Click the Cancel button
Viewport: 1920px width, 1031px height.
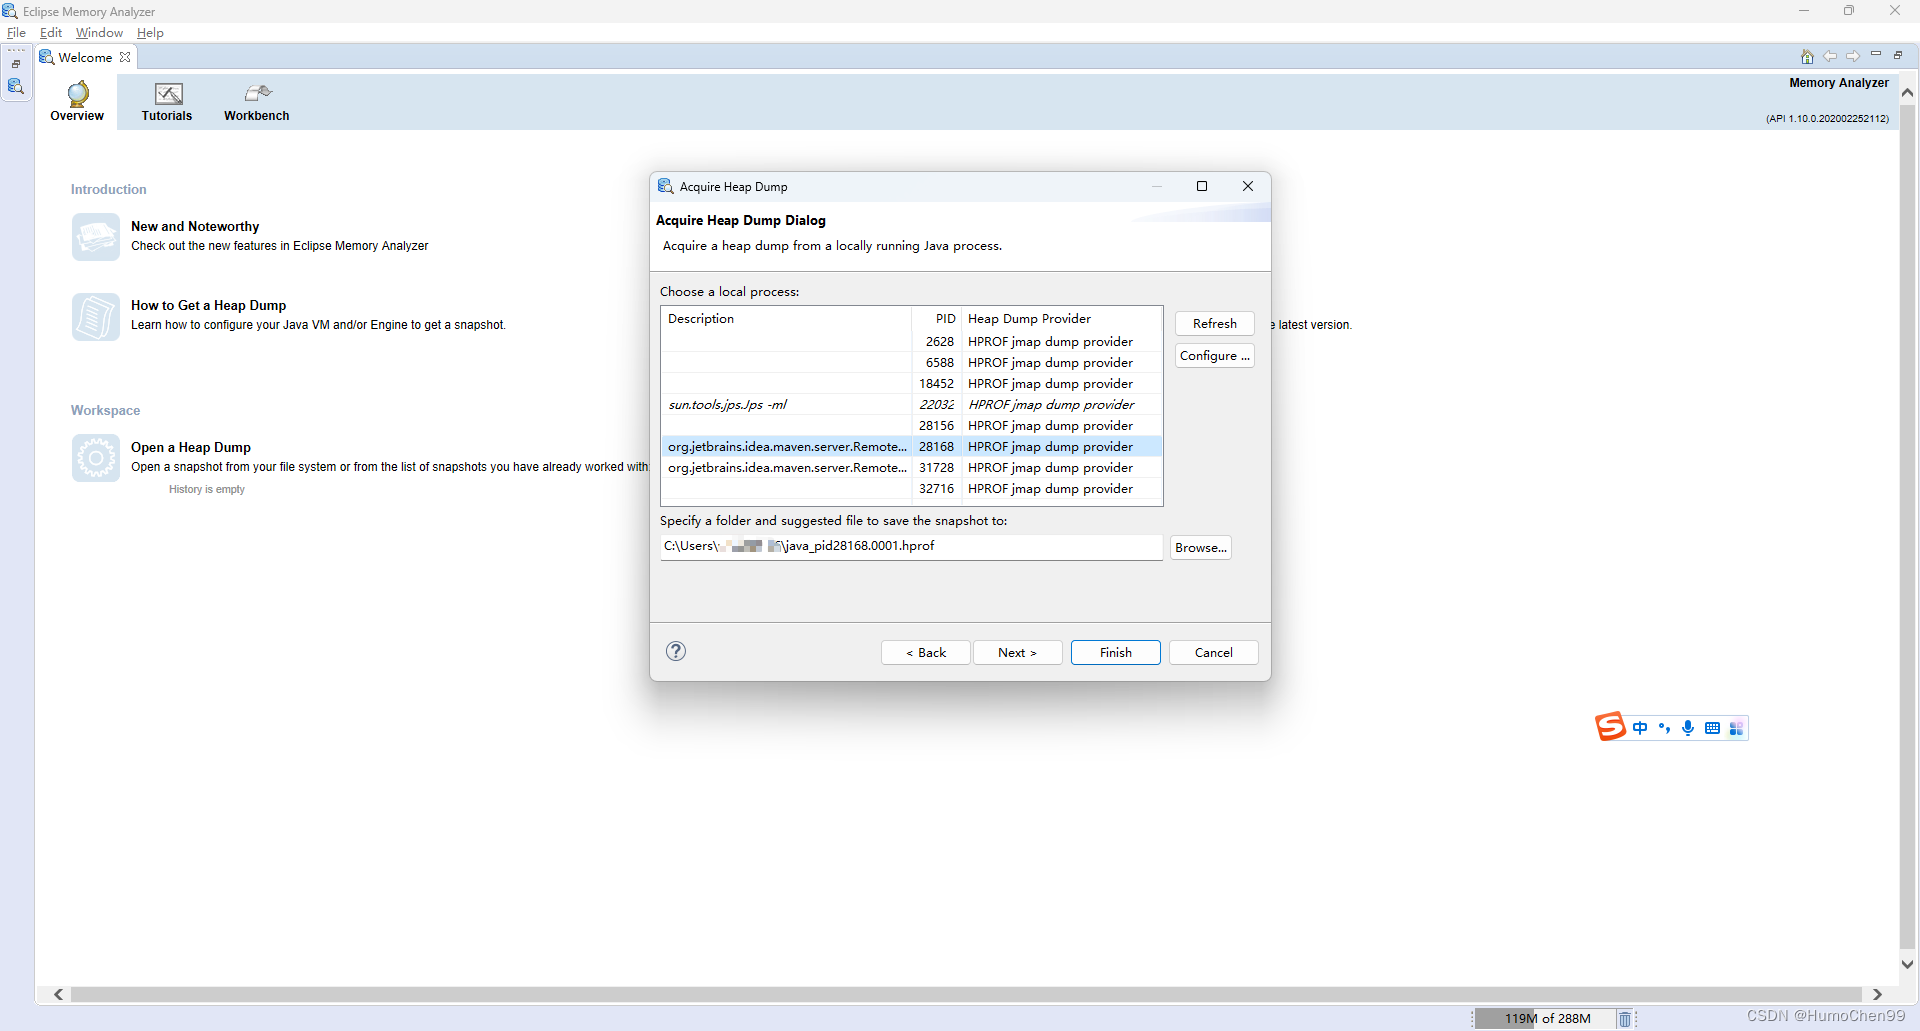(1213, 652)
